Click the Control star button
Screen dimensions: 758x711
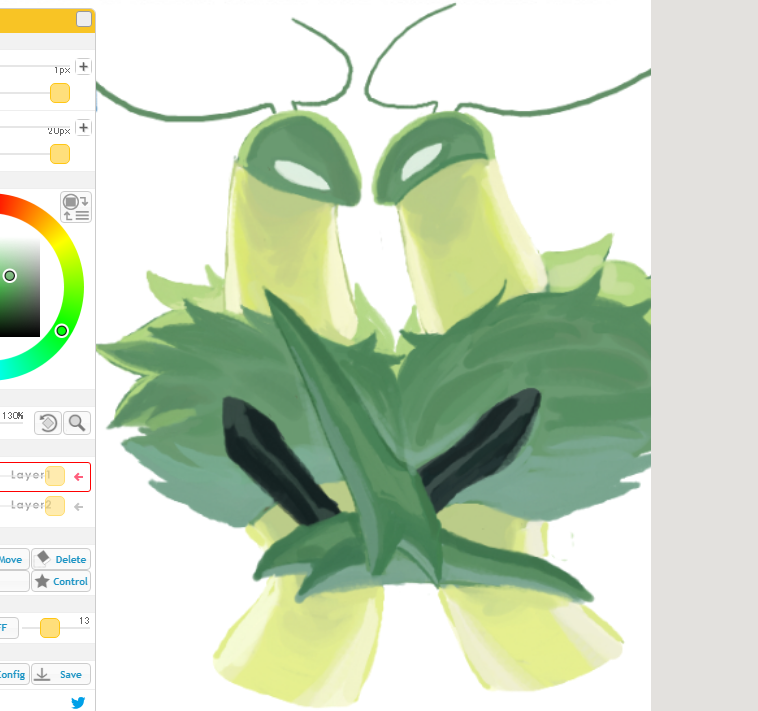click(61, 581)
